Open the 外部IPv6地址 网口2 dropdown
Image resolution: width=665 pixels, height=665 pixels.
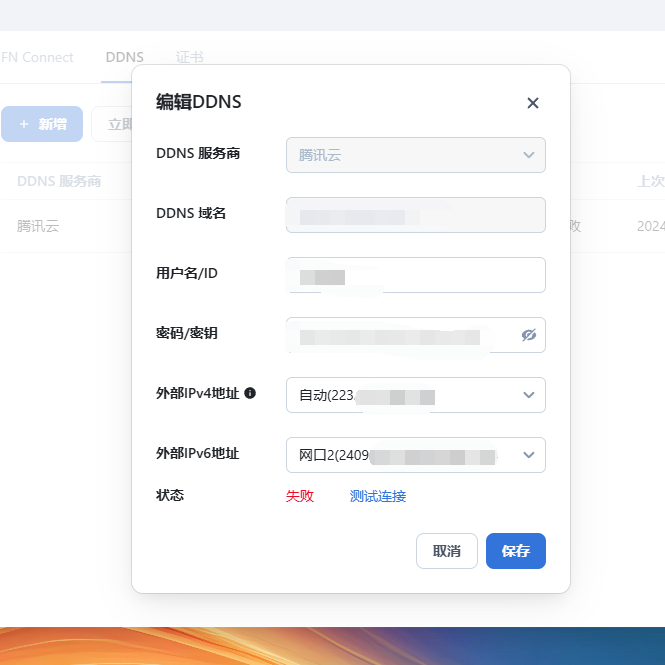click(415, 455)
